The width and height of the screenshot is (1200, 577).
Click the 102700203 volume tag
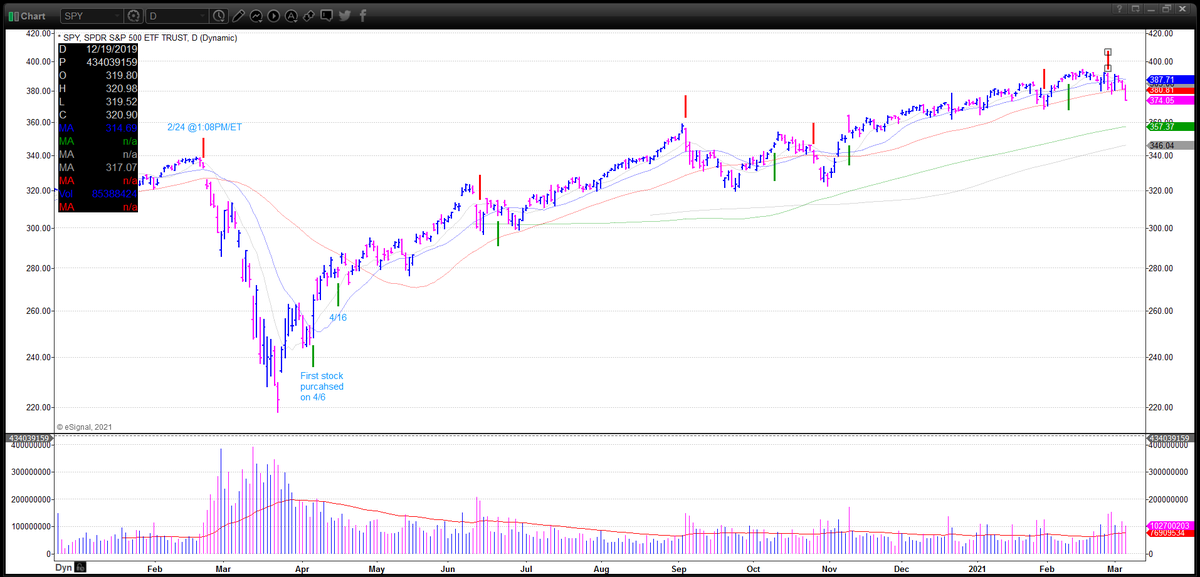[1168, 525]
